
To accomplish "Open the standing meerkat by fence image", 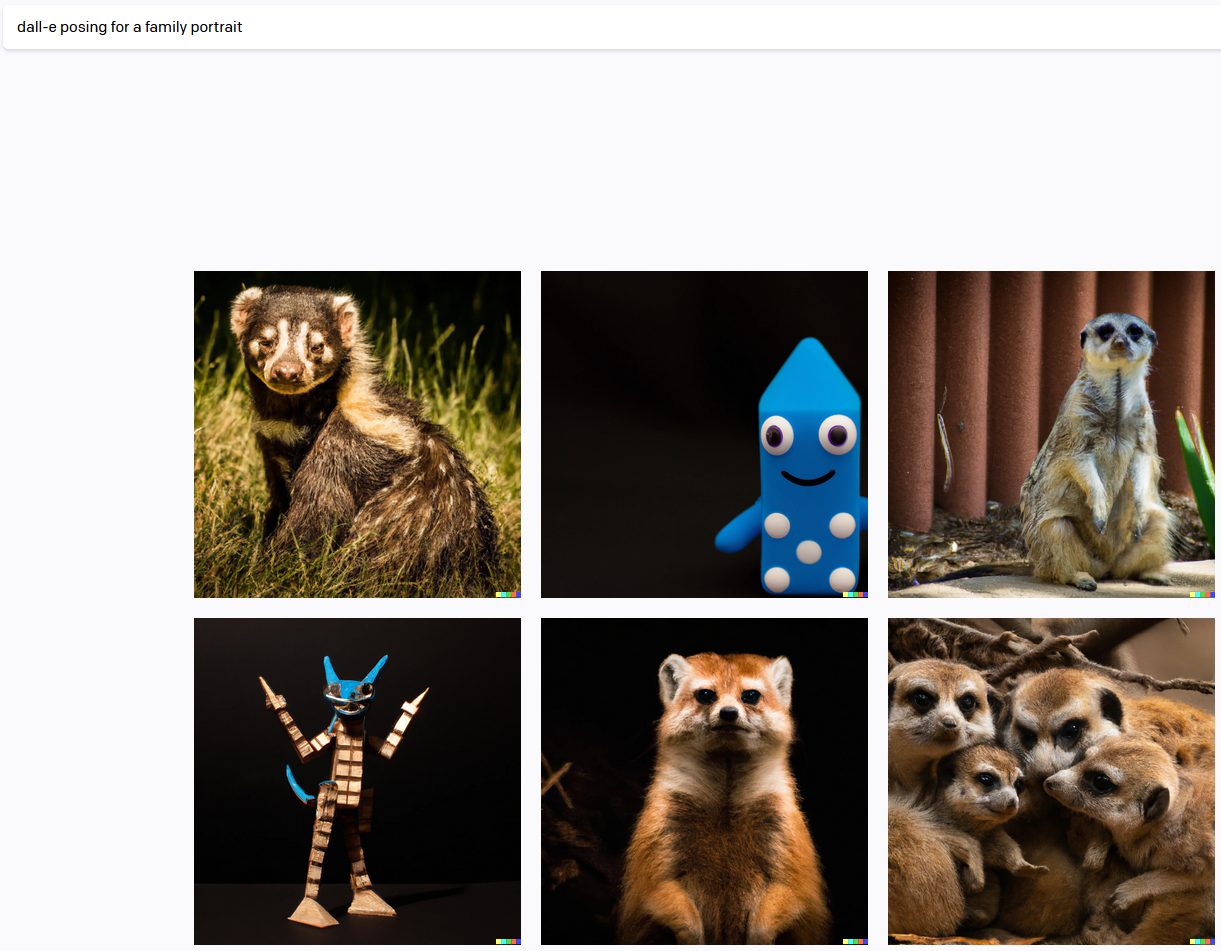I will tap(1051, 434).
